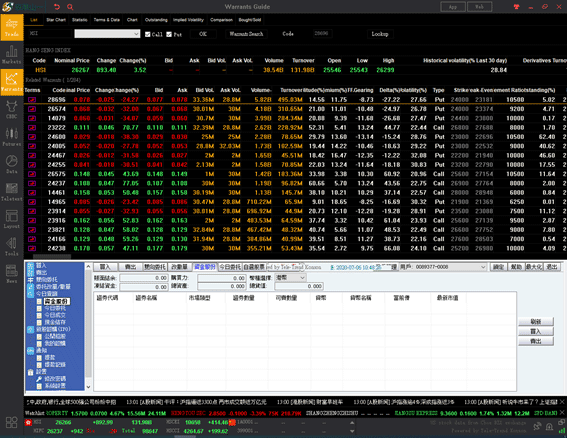Click the wrench 修改密碼 item in trade tree
The width and height of the screenshot is (567, 438).
pyautogui.click(x=51, y=379)
